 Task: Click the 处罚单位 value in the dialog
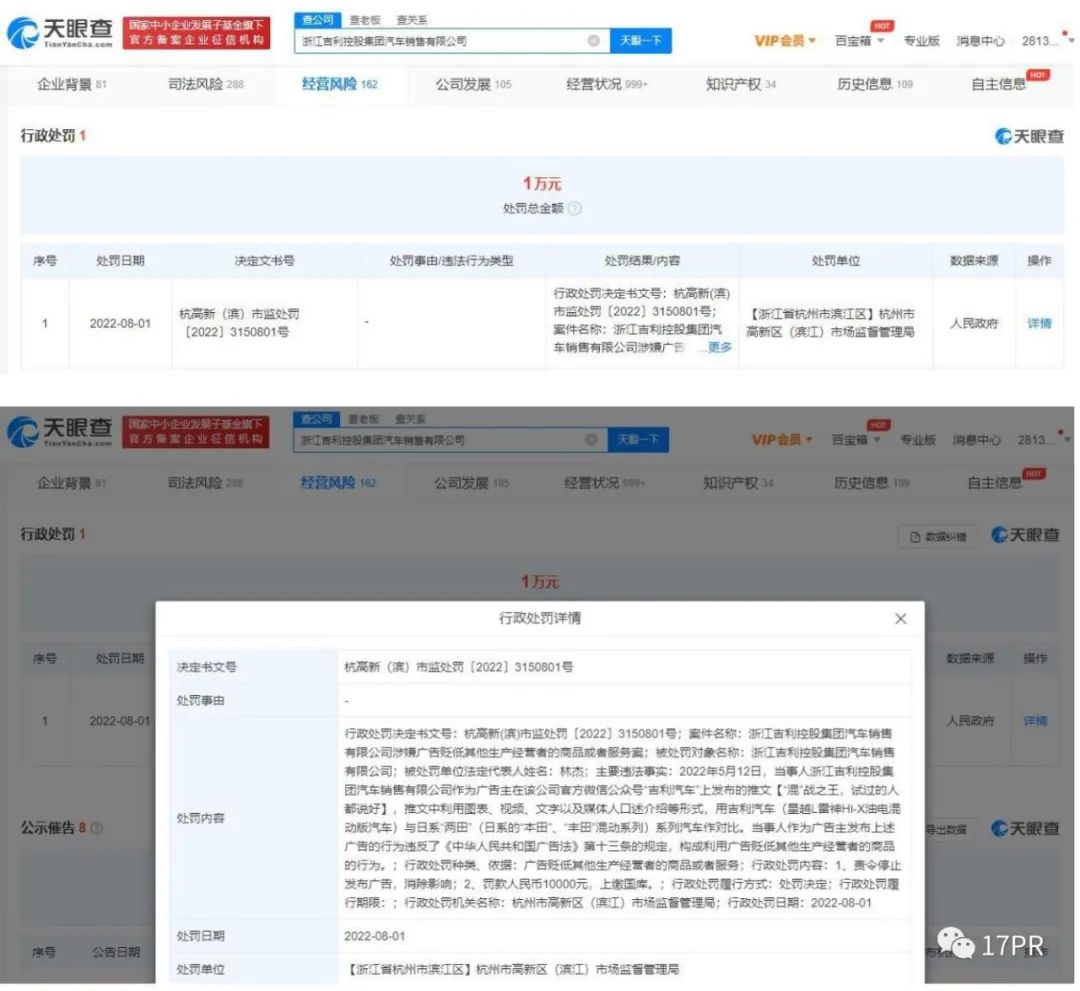click(x=512, y=969)
